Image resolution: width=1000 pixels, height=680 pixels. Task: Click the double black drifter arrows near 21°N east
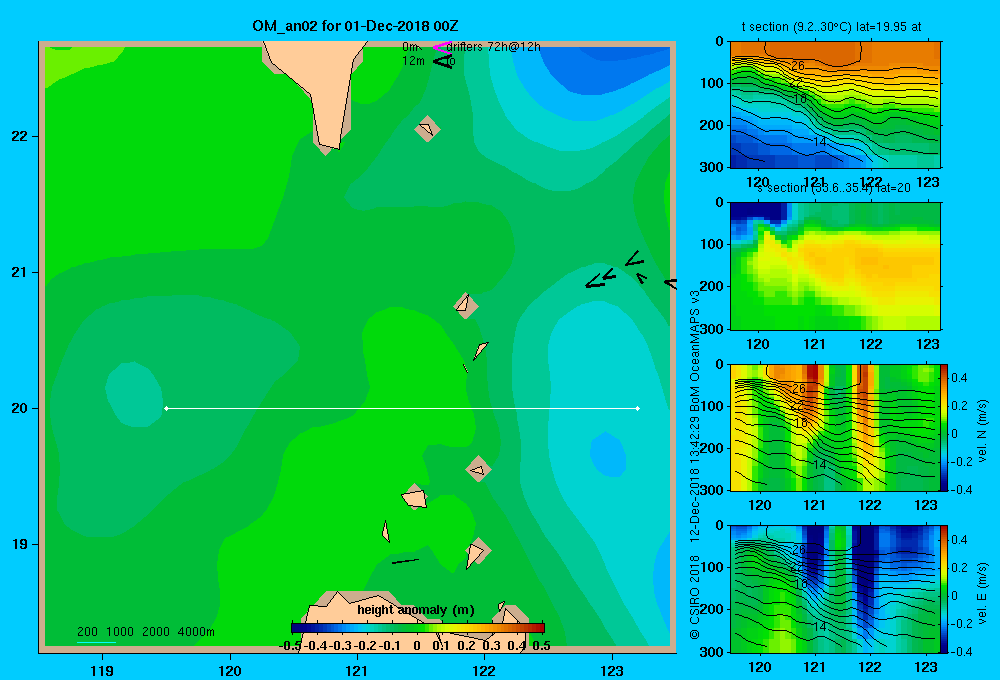coord(600,279)
